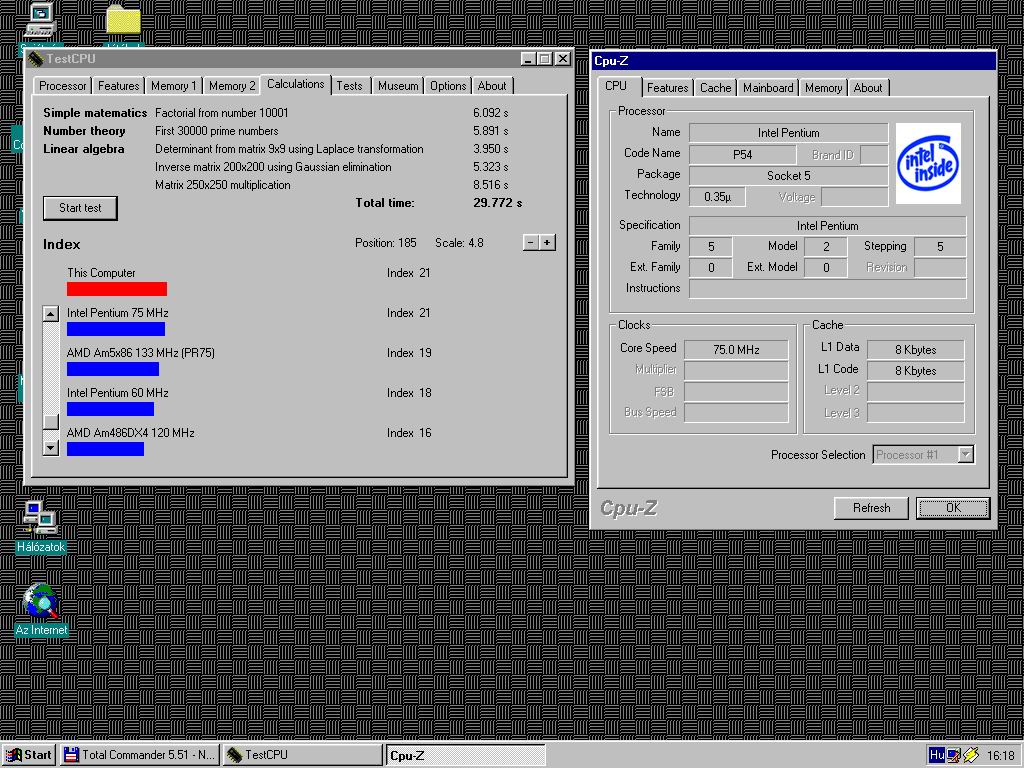Open the Start menu
Image resolution: width=1024 pixels, height=768 pixels.
click(x=29, y=755)
